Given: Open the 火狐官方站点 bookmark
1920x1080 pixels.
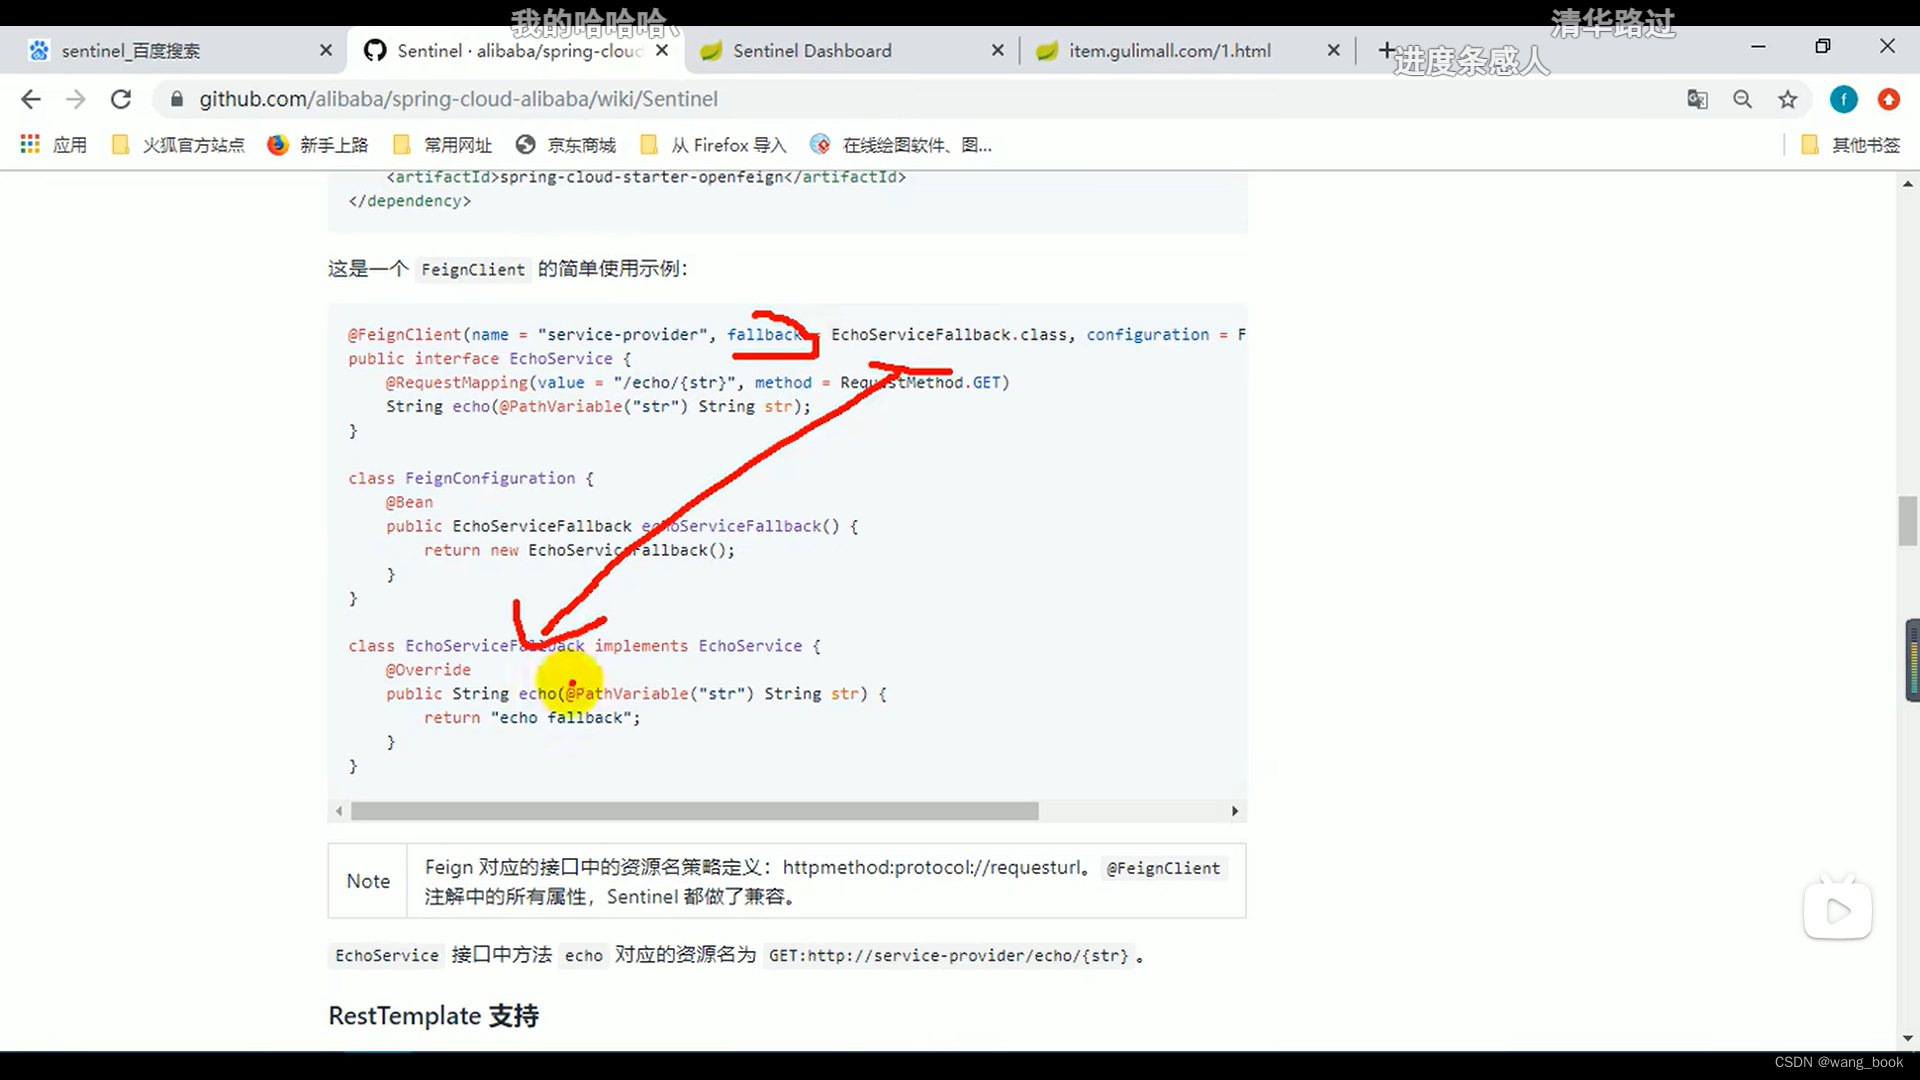Looking at the screenshot, I should coord(177,144).
